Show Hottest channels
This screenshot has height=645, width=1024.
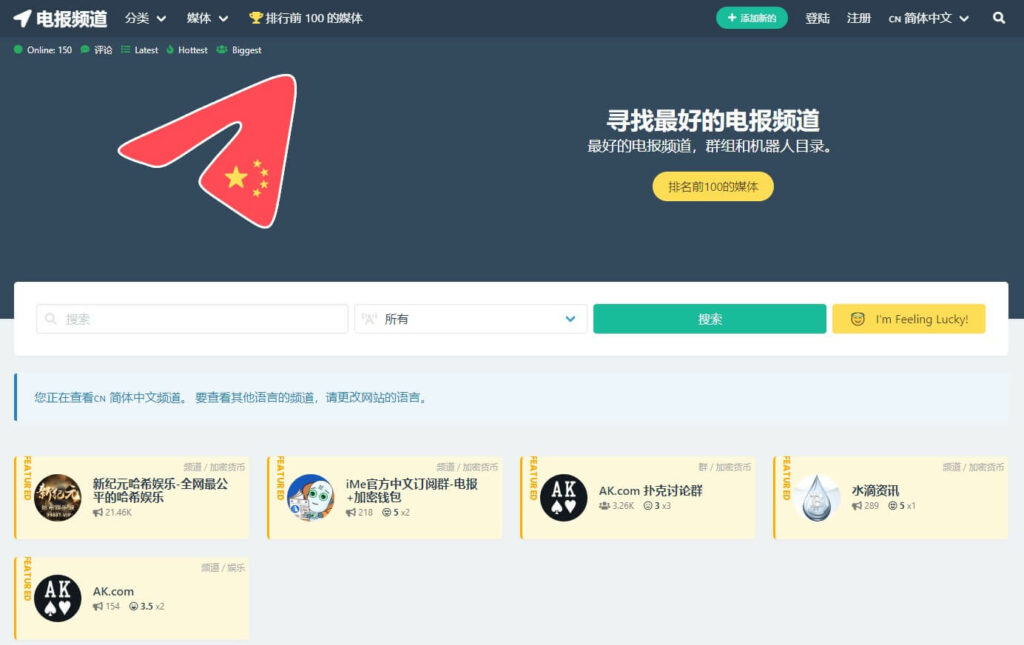coord(187,50)
